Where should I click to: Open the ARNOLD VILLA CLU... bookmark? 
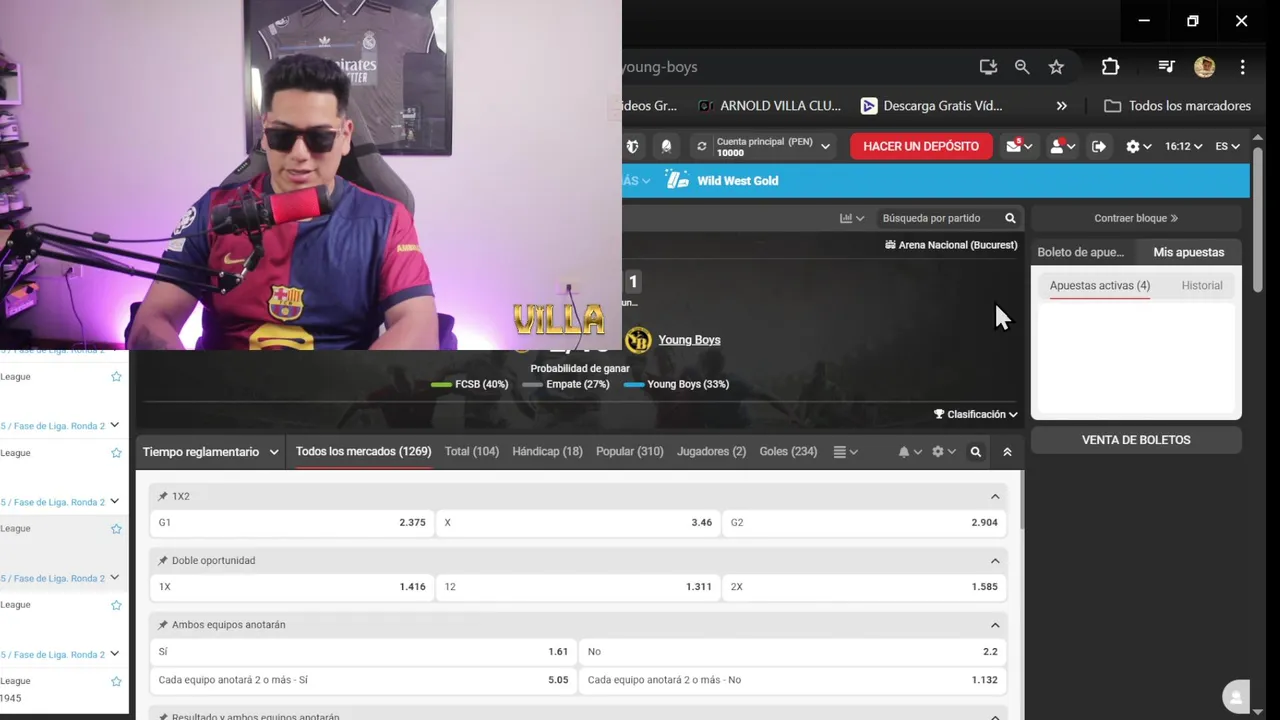pyautogui.click(x=770, y=105)
